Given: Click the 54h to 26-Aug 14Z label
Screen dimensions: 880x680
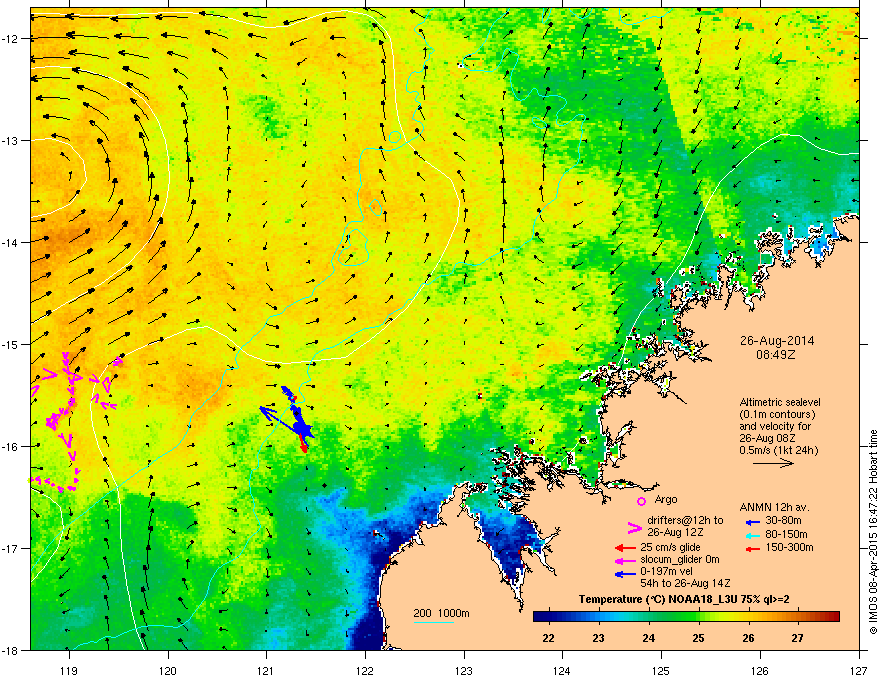Looking at the screenshot, I should pyautogui.click(x=685, y=583).
